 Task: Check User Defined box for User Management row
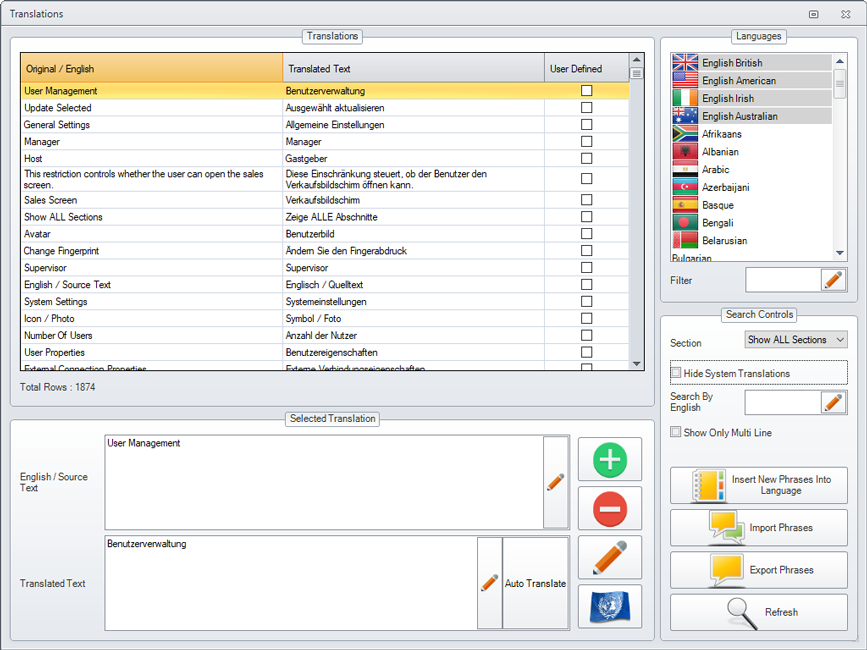click(x=586, y=91)
